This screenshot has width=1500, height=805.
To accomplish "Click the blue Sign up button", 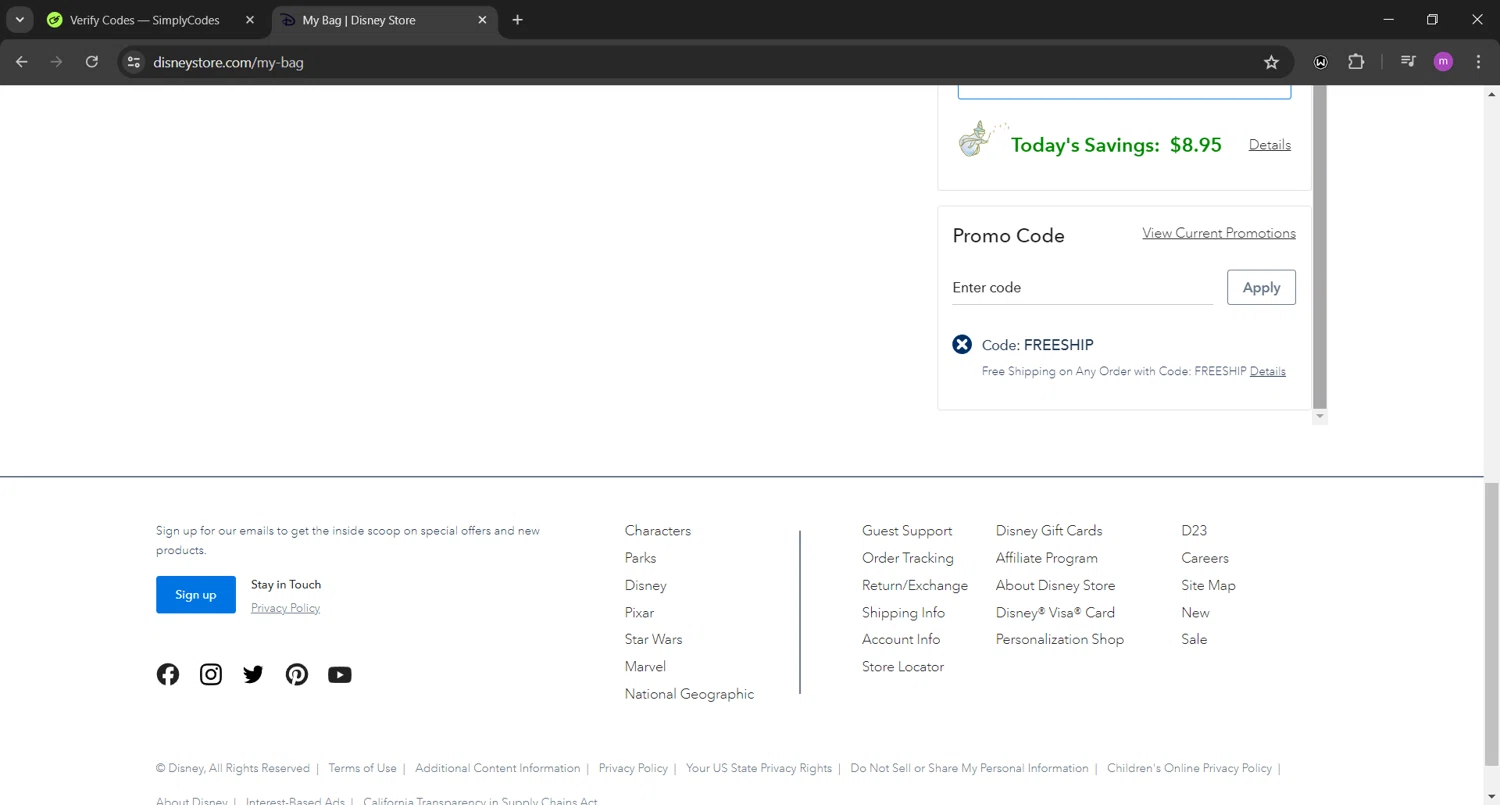I will click(196, 595).
